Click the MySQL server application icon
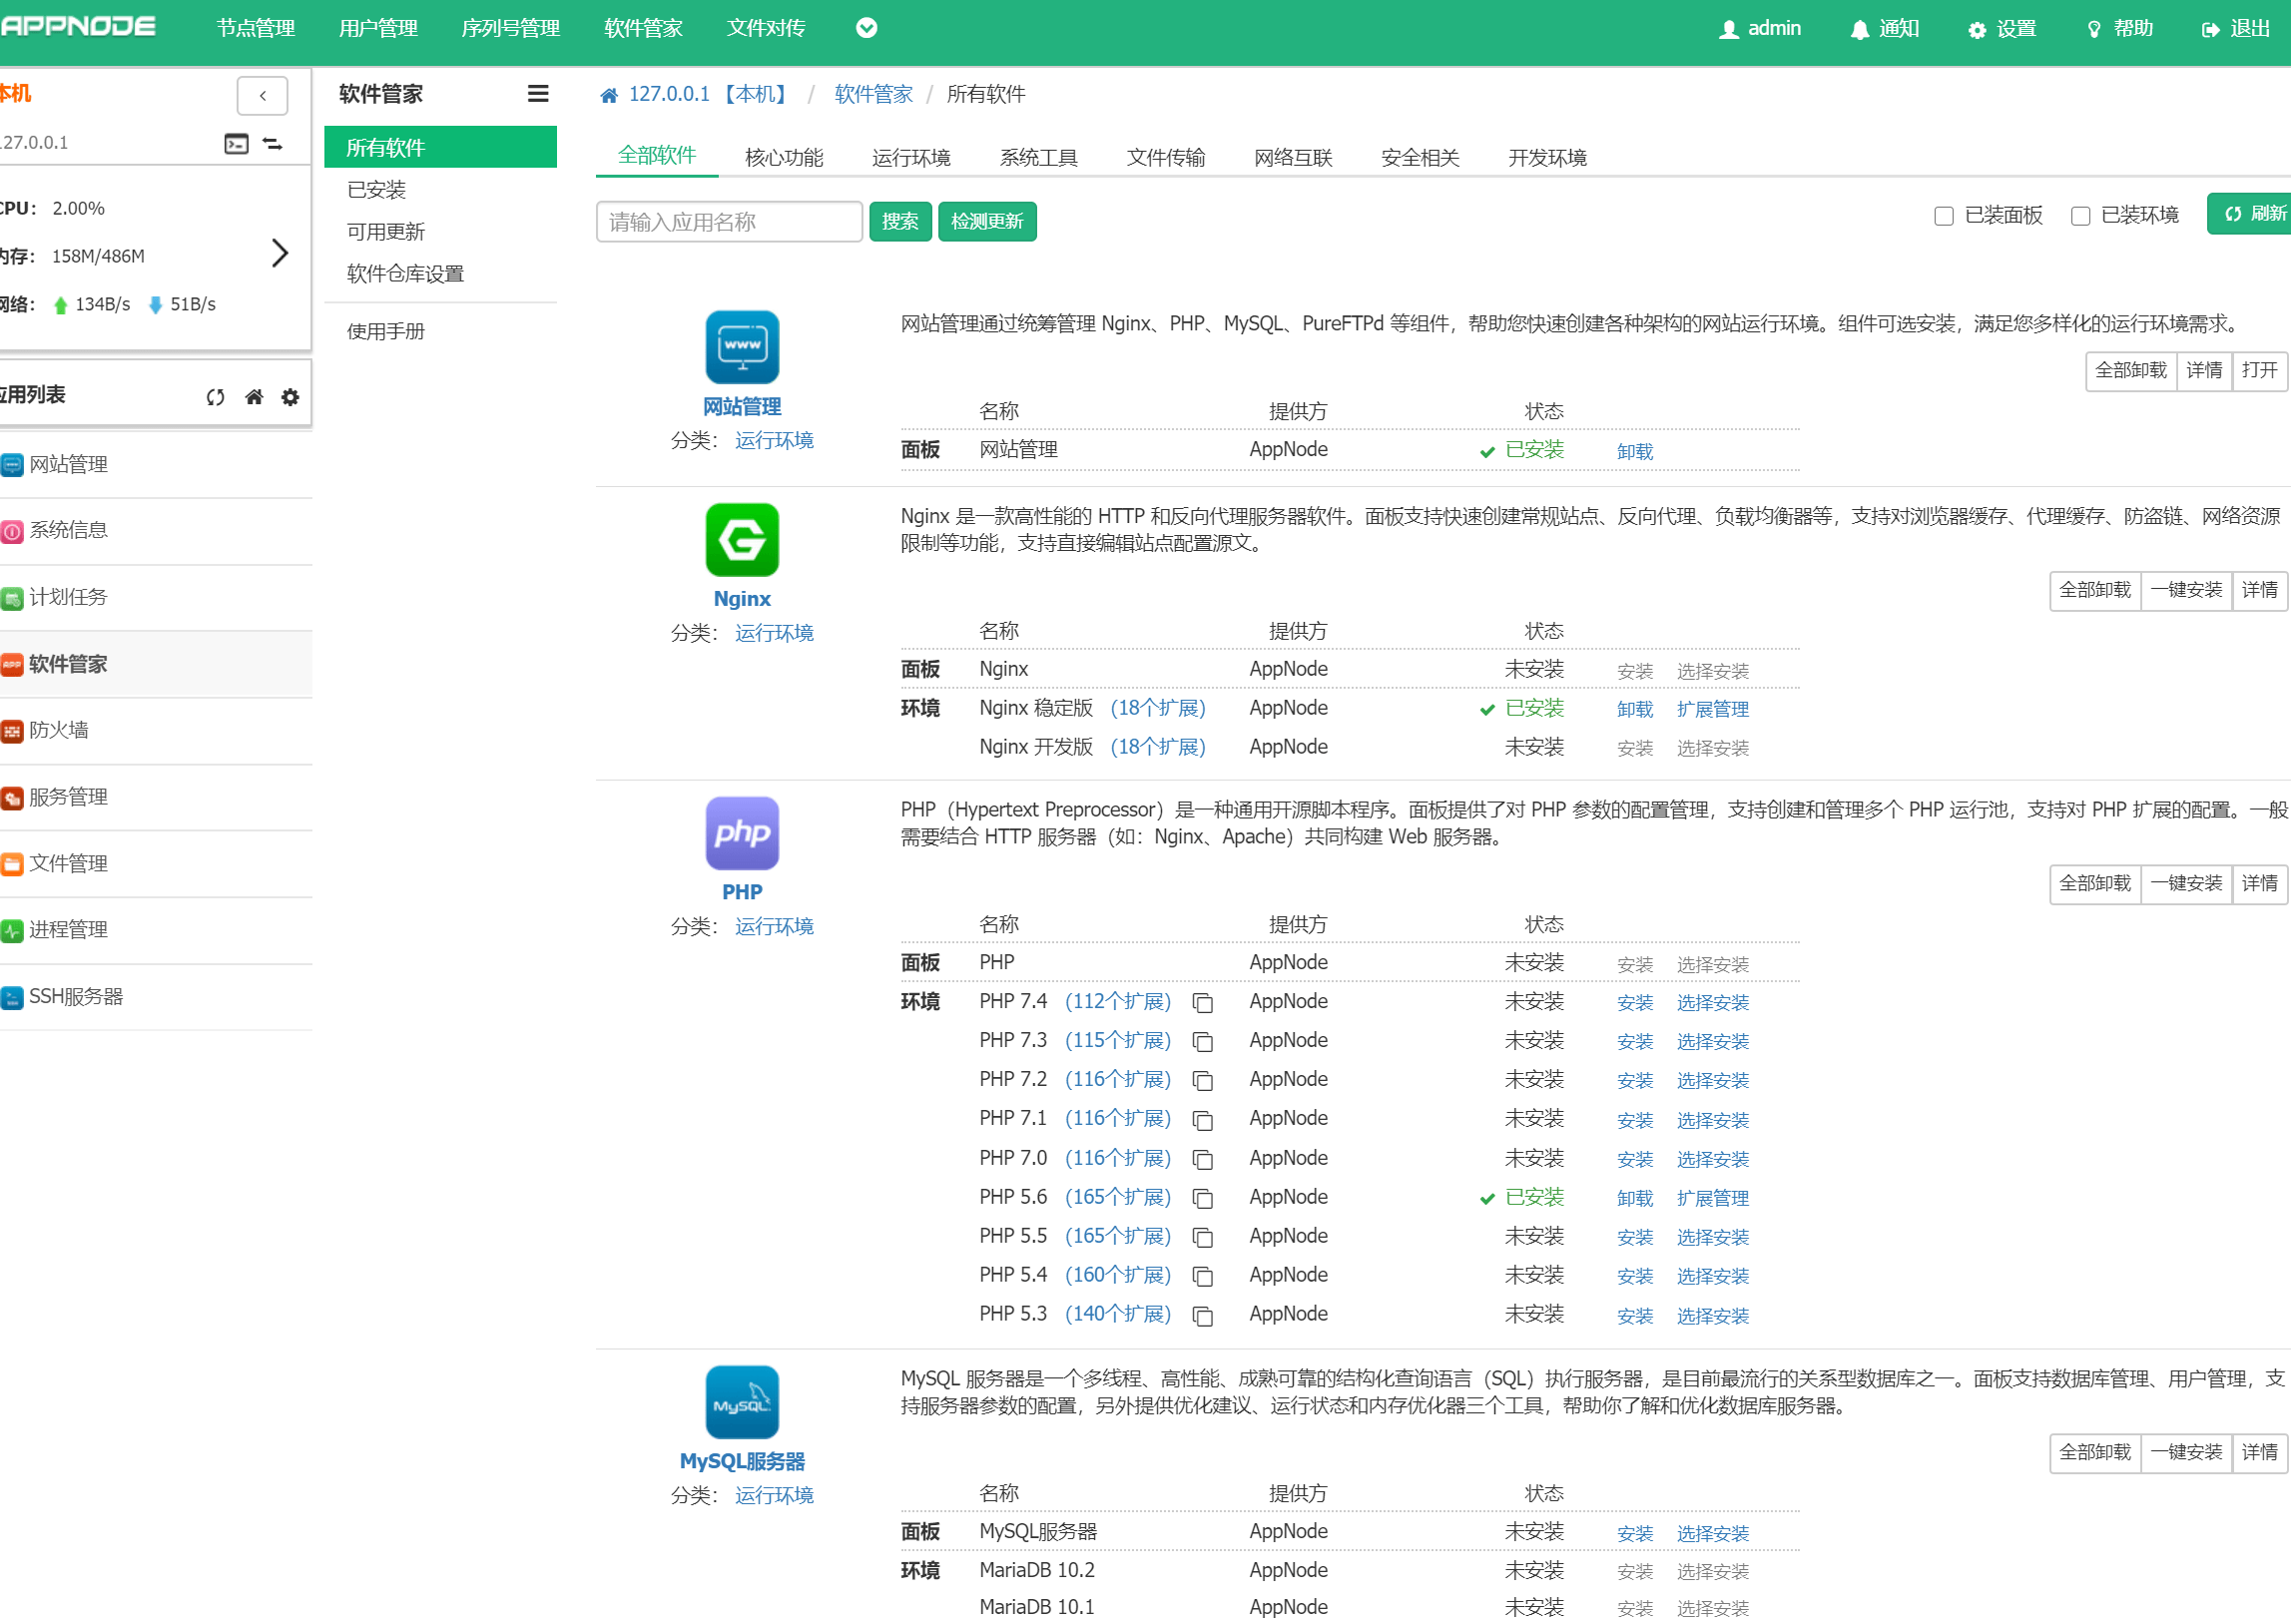 (x=742, y=1402)
